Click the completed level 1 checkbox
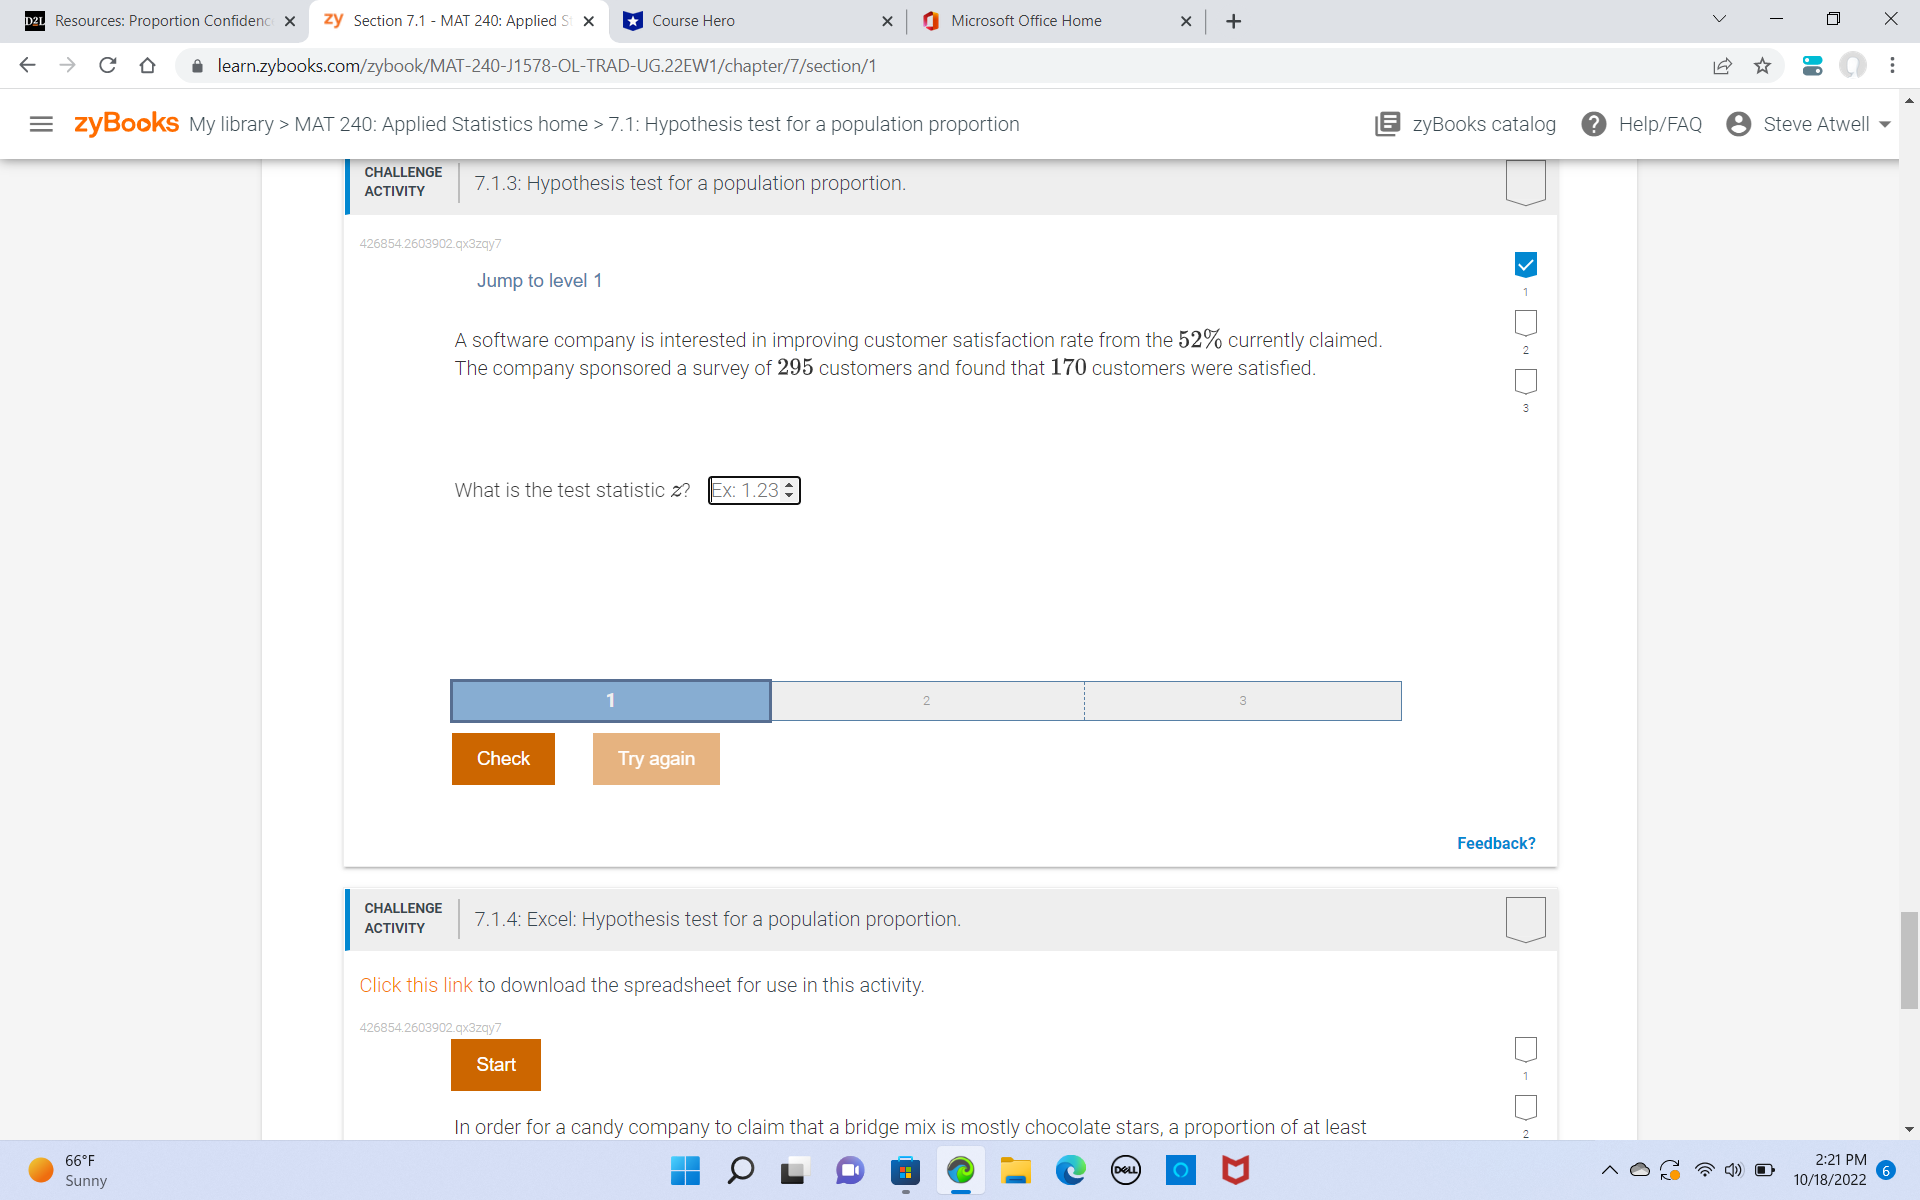The height and width of the screenshot is (1200, 1920). click(x=1525, y=264)
